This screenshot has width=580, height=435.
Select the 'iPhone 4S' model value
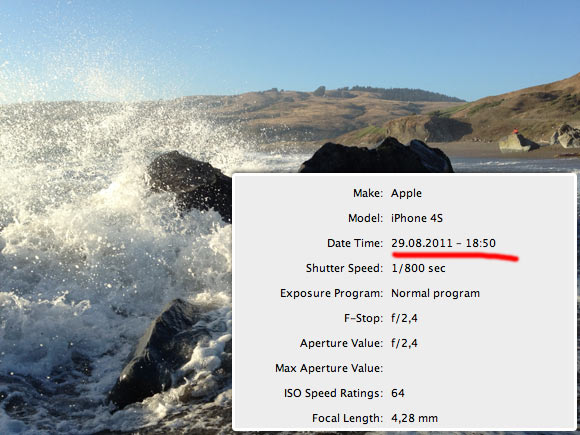tap(417, 218)
